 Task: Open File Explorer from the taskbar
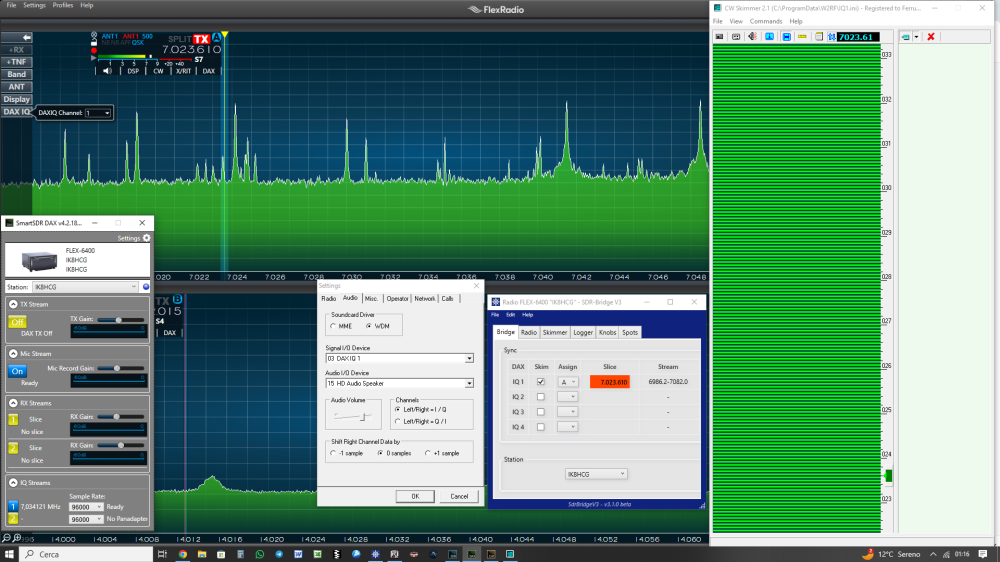point(202,554)
